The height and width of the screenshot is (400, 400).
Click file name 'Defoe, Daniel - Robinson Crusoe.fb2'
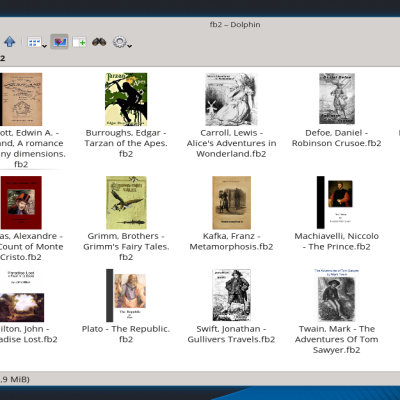(337, 138)
